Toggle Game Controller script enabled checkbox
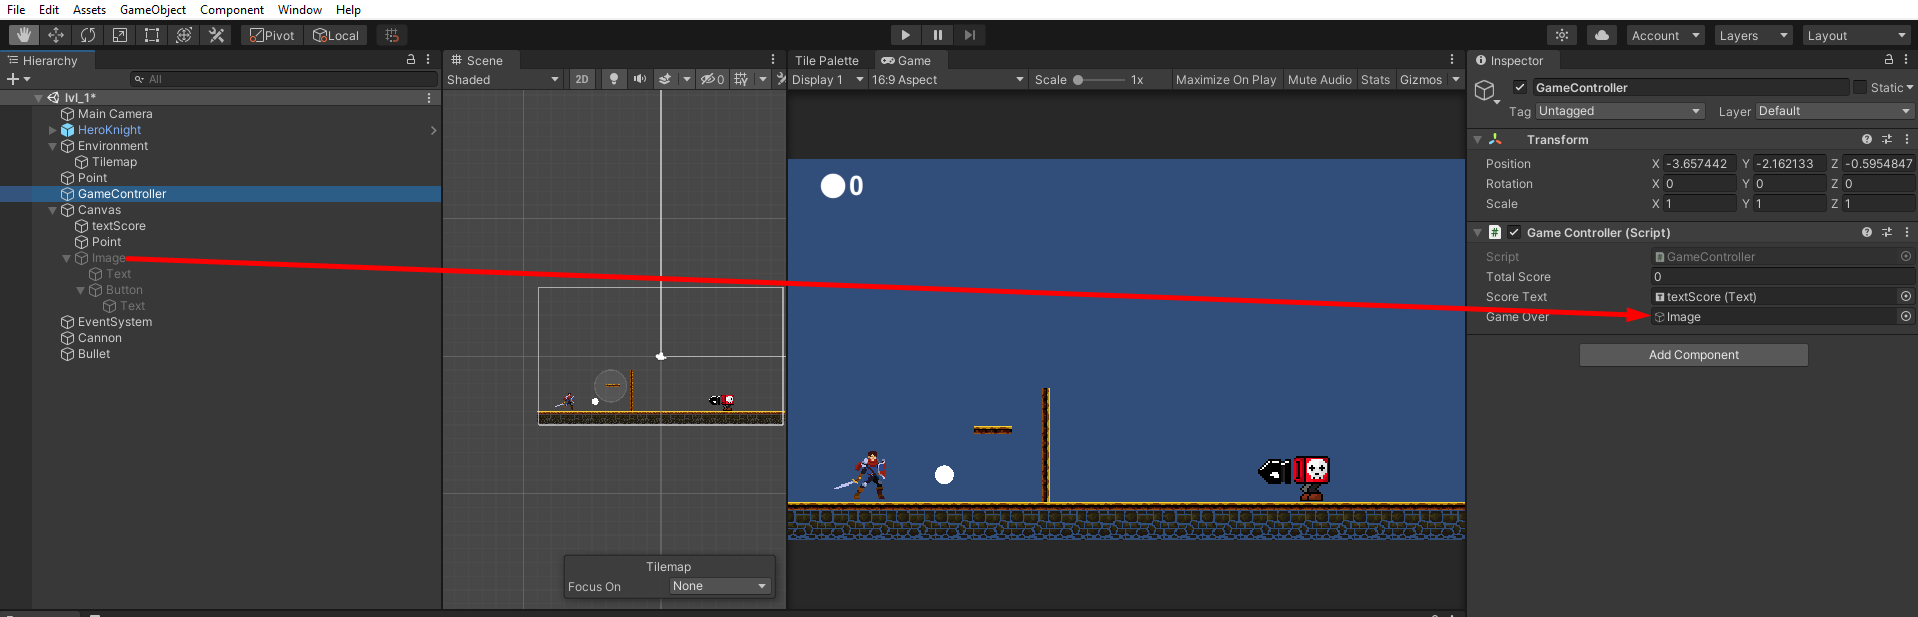This screenshot has width=1918, height=617. 1514,232
